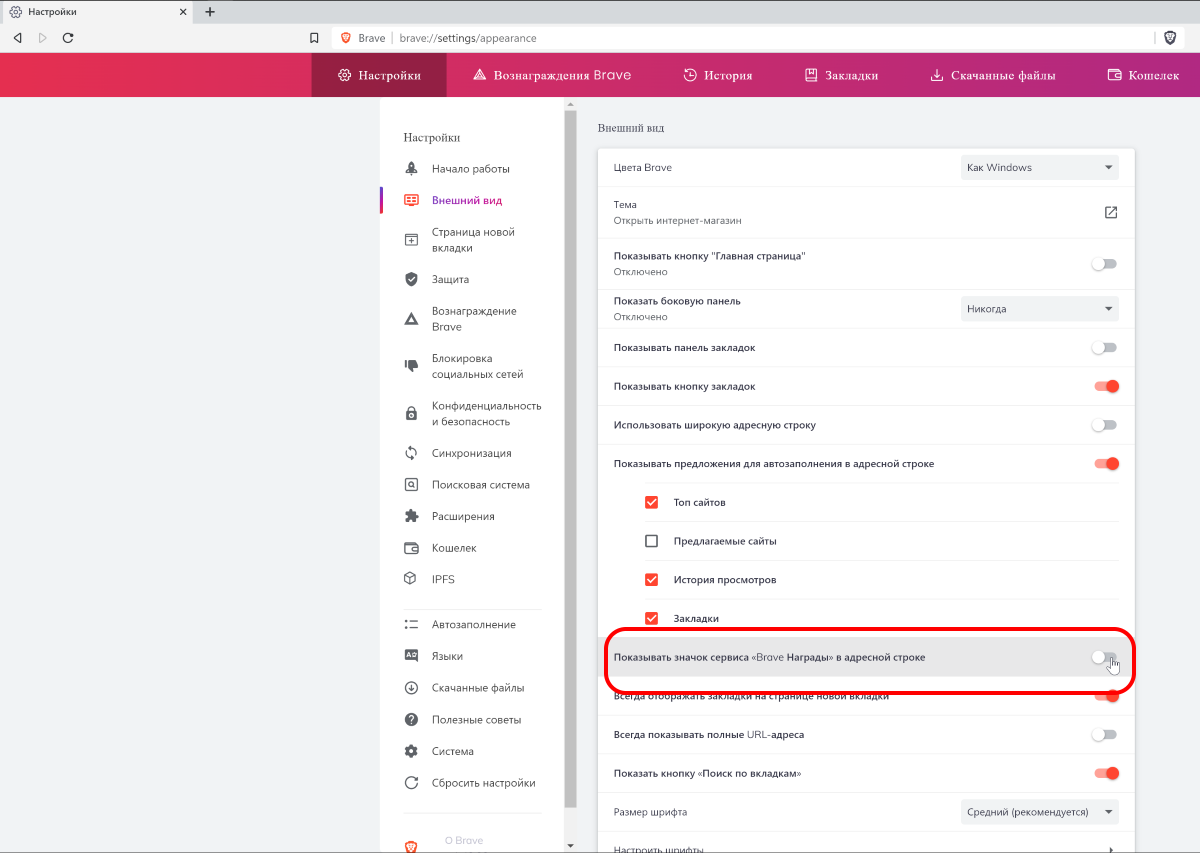Open Вознаграждения Brave top menu tab
Screen dimensions: 1200x853
(552, 75)
